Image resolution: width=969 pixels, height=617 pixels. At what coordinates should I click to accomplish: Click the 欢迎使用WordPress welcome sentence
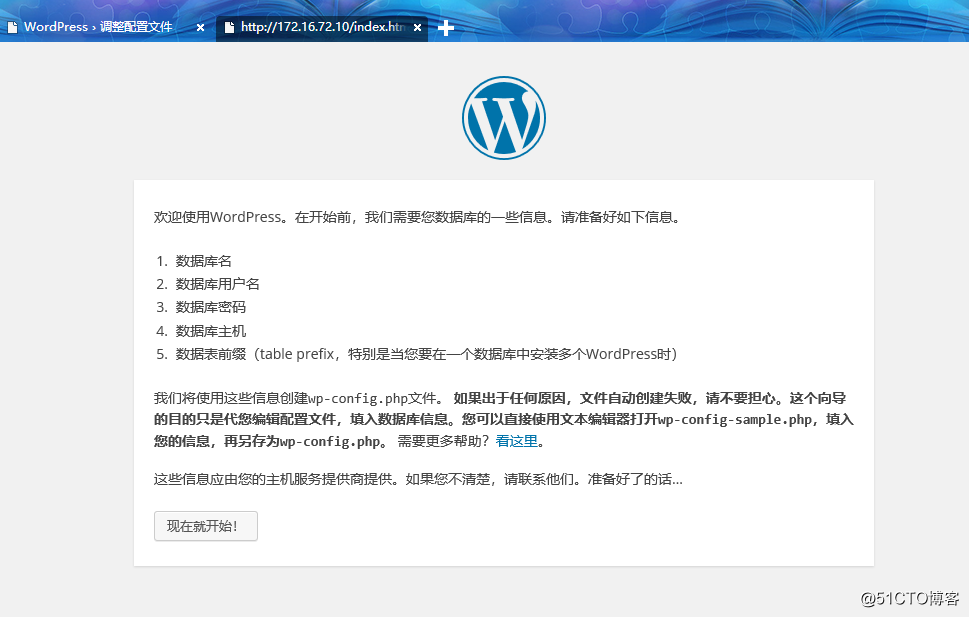click(x=417, y=217)
